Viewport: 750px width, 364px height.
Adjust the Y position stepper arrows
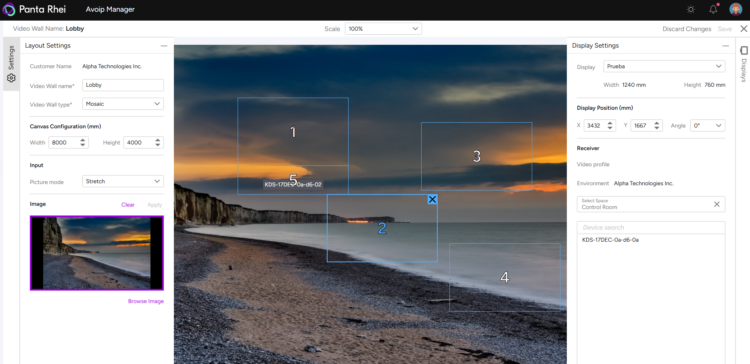(657, 125)
